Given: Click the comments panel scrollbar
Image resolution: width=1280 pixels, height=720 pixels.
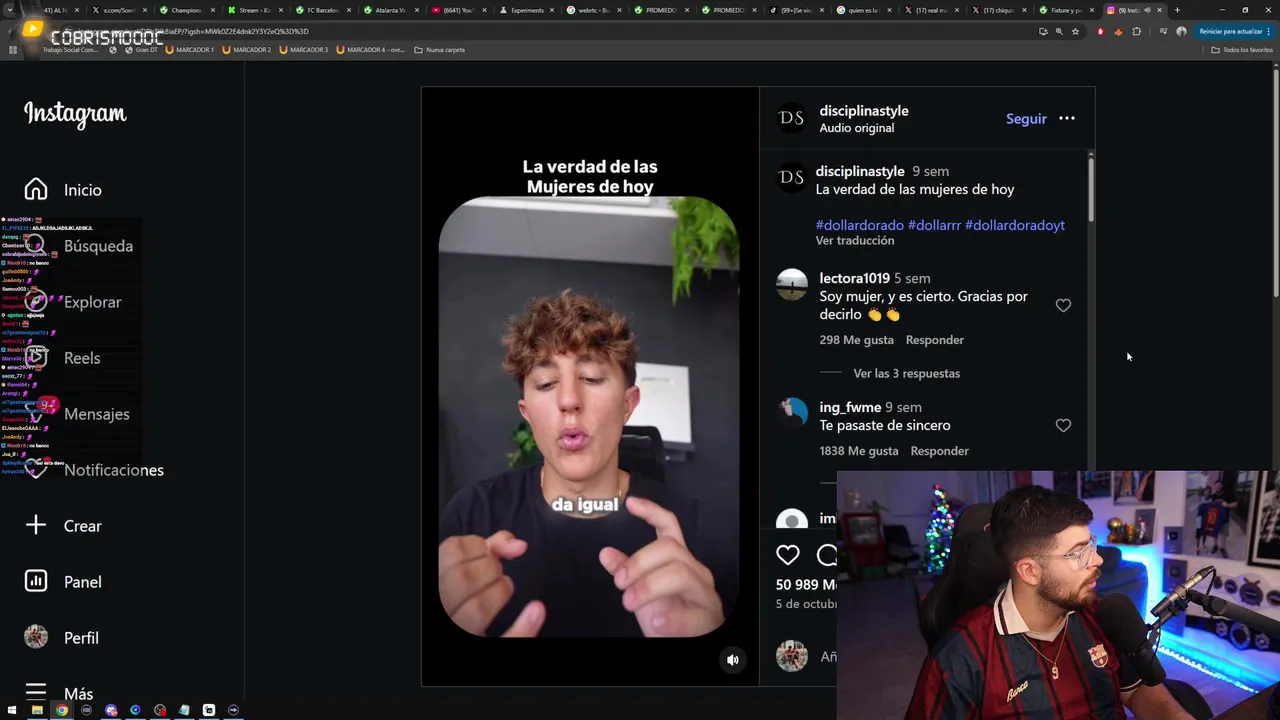Looking at the screenshot, I should tap(1090, 188).
